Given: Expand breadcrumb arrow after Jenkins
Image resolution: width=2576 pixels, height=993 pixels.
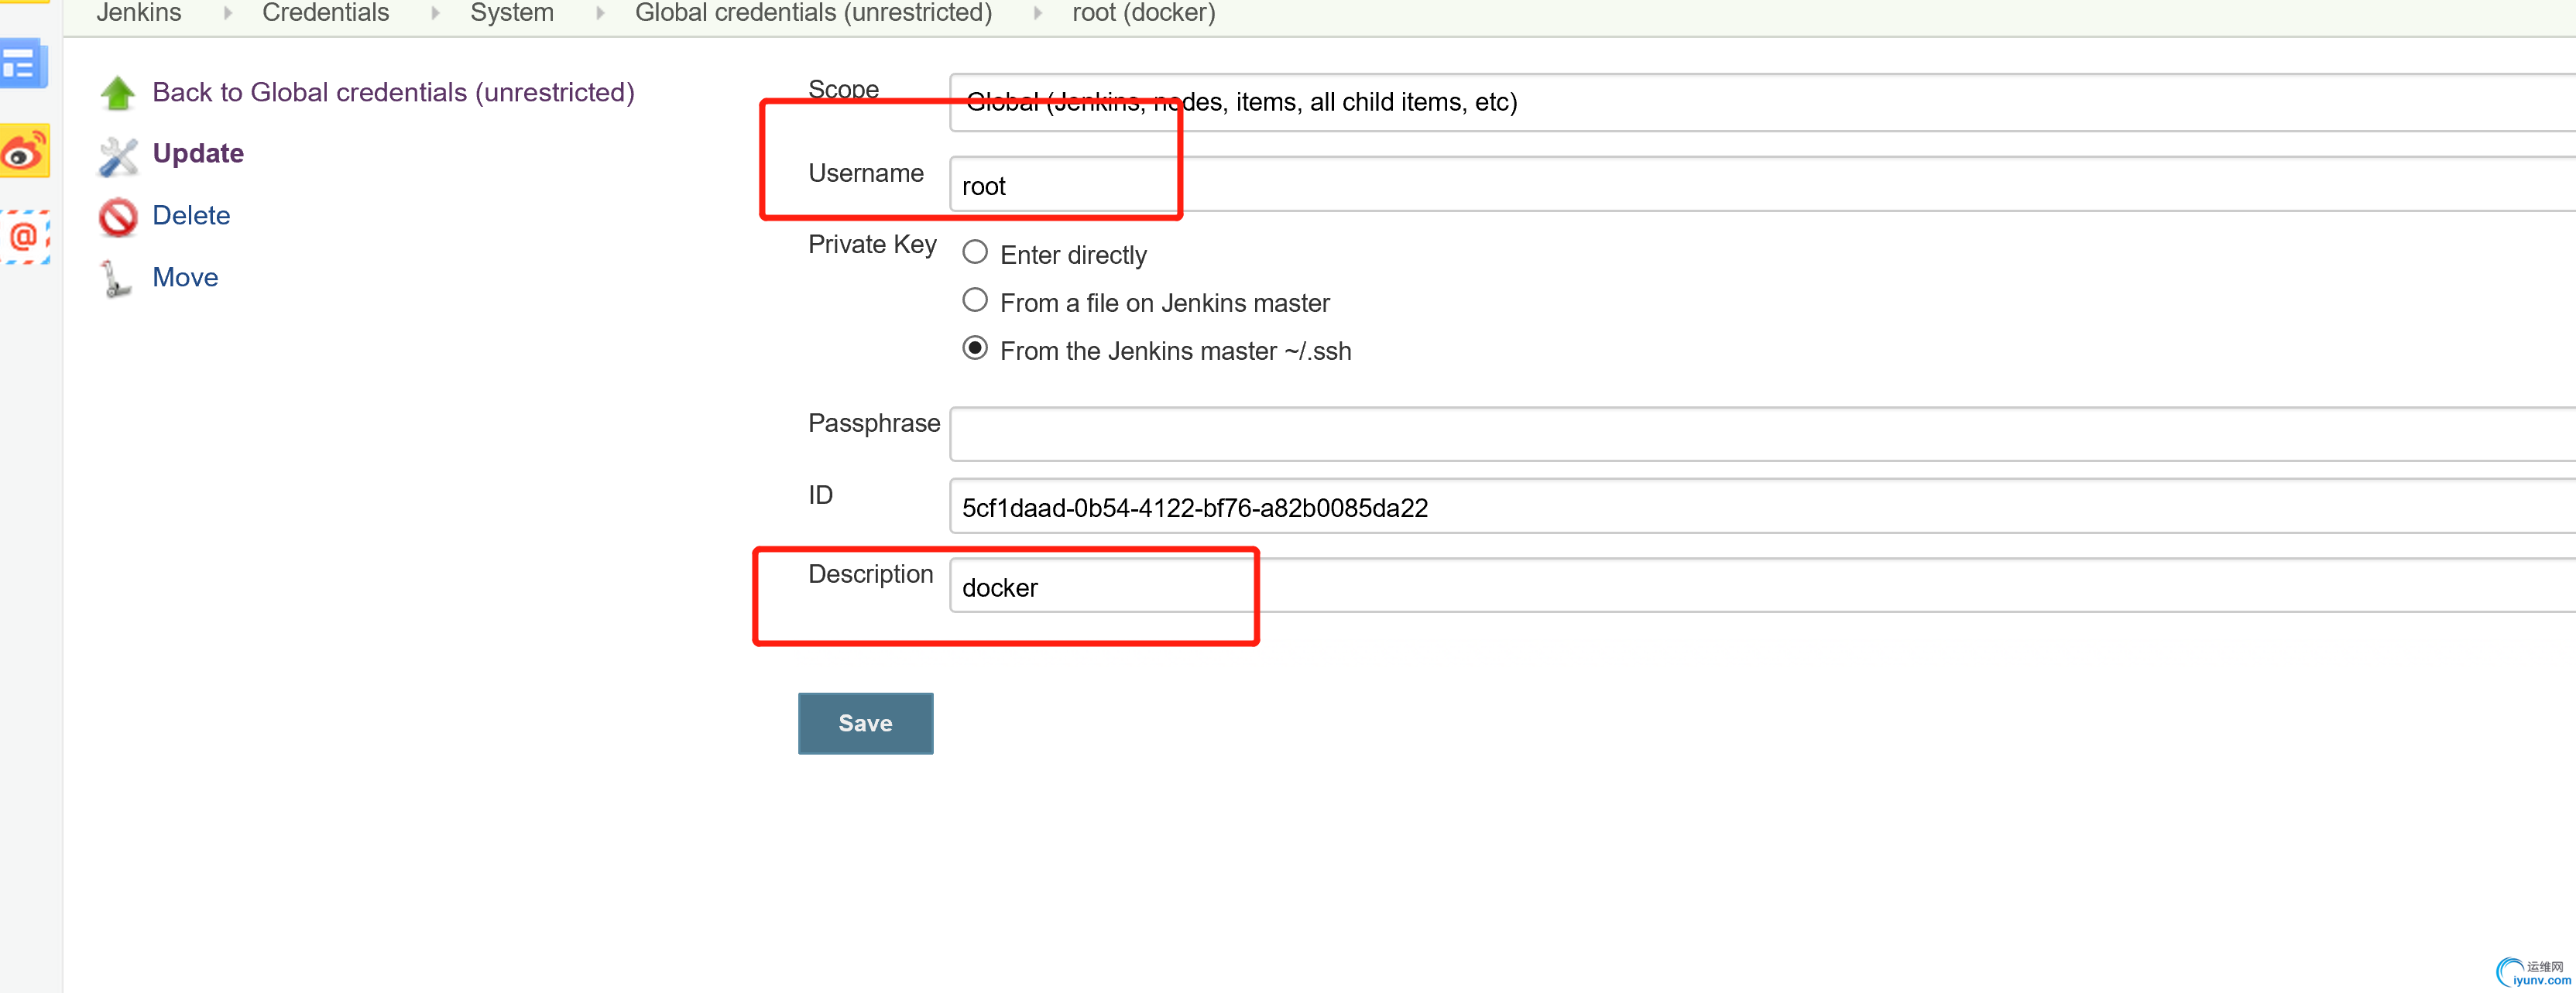Looking at the screenshot, I should 227,13.
